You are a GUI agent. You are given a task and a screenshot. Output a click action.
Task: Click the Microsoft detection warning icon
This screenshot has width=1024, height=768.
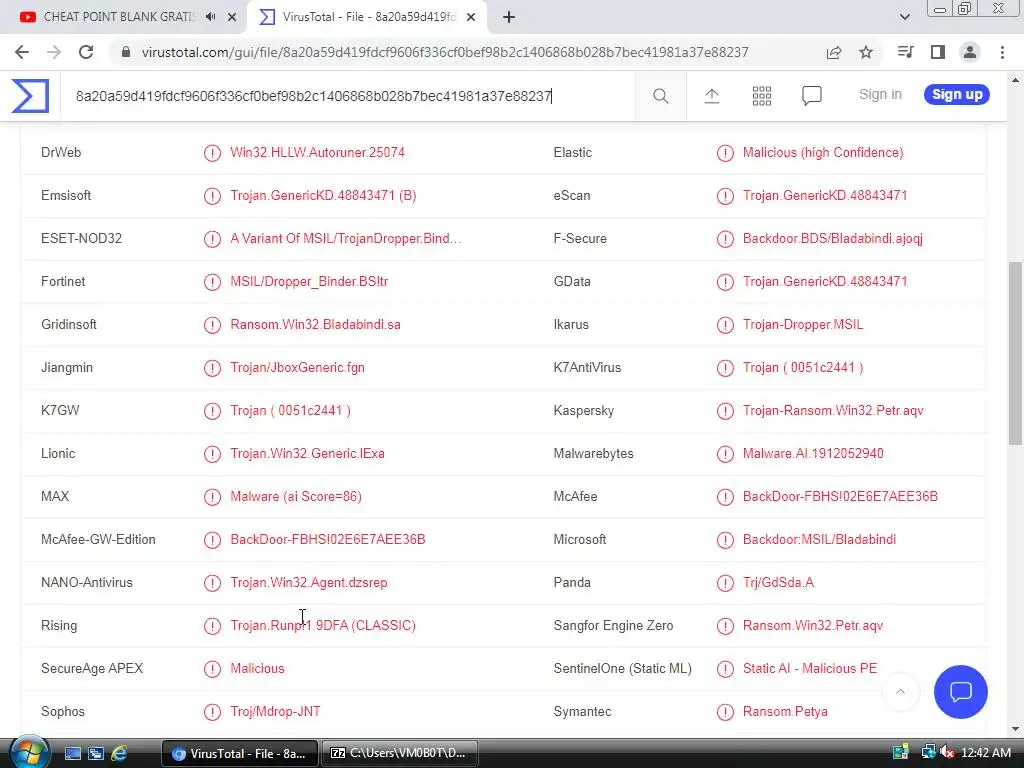click(725, 540)
